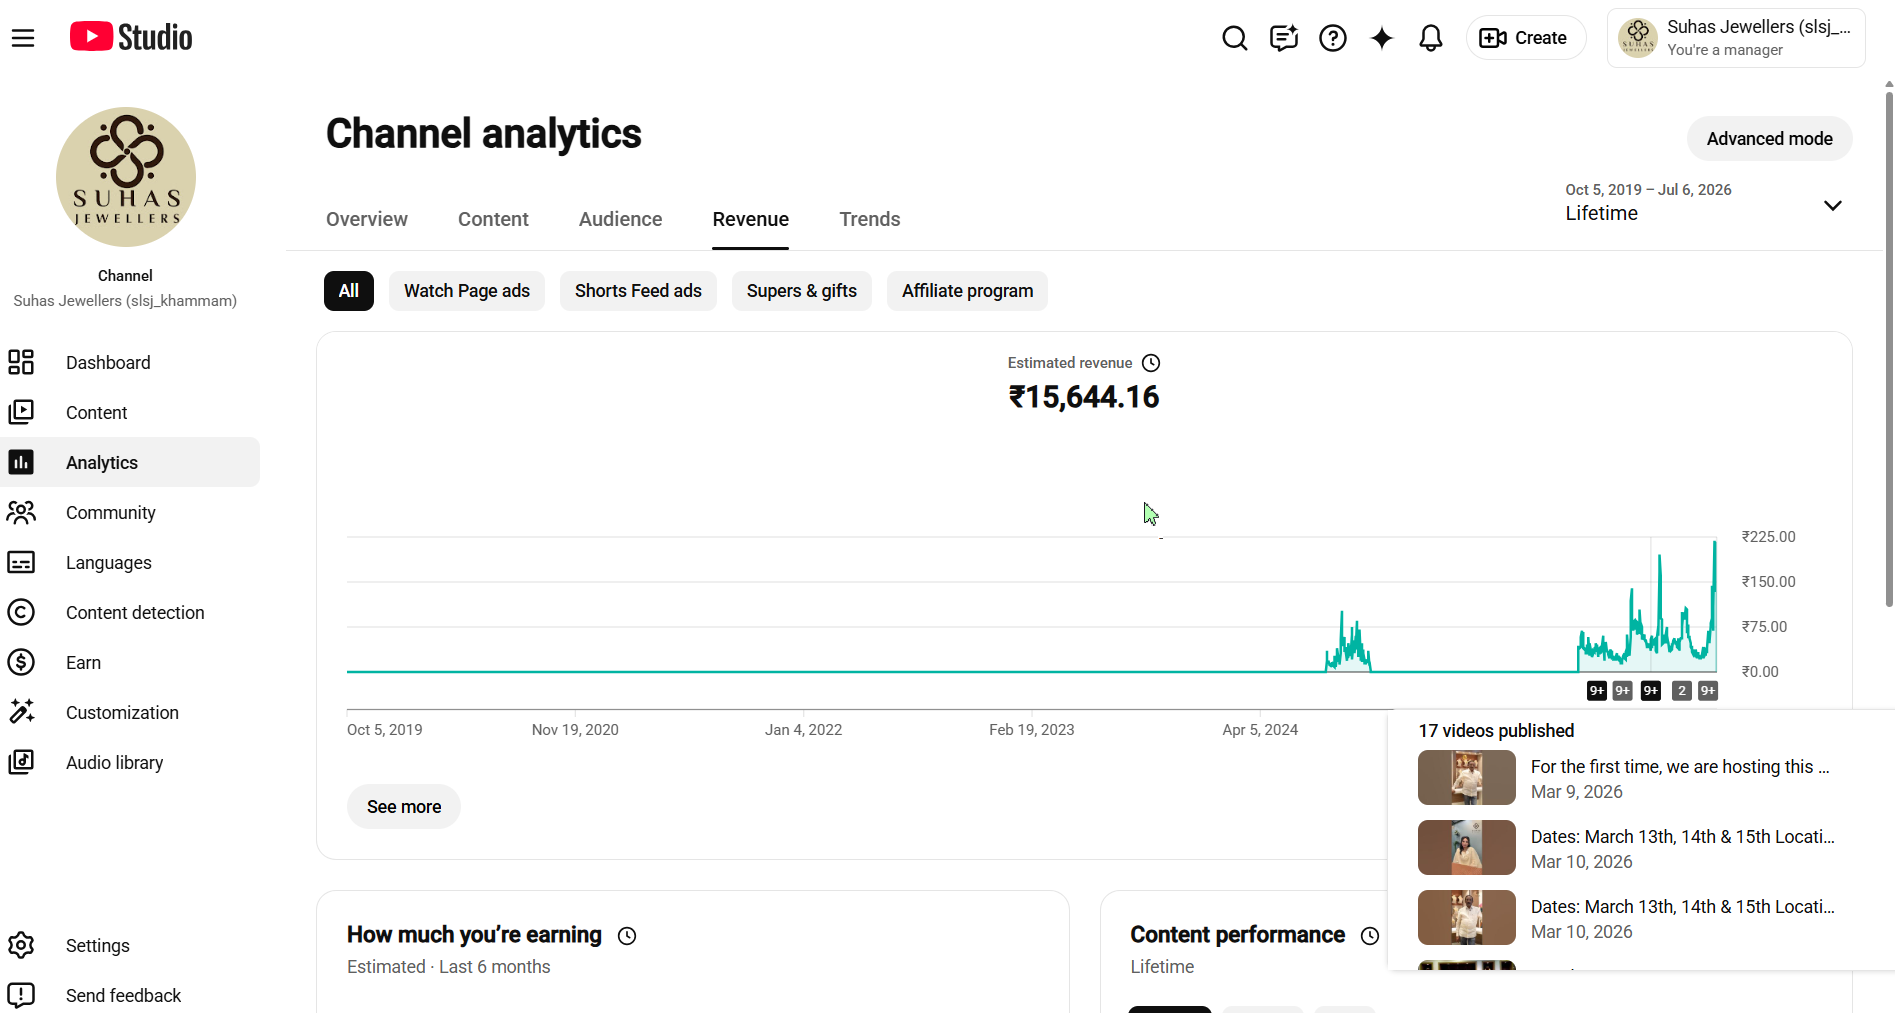The height and width of the screenshot is (1013, 1895).
Task: Click the Advanced mode button
Action: 1770,139
